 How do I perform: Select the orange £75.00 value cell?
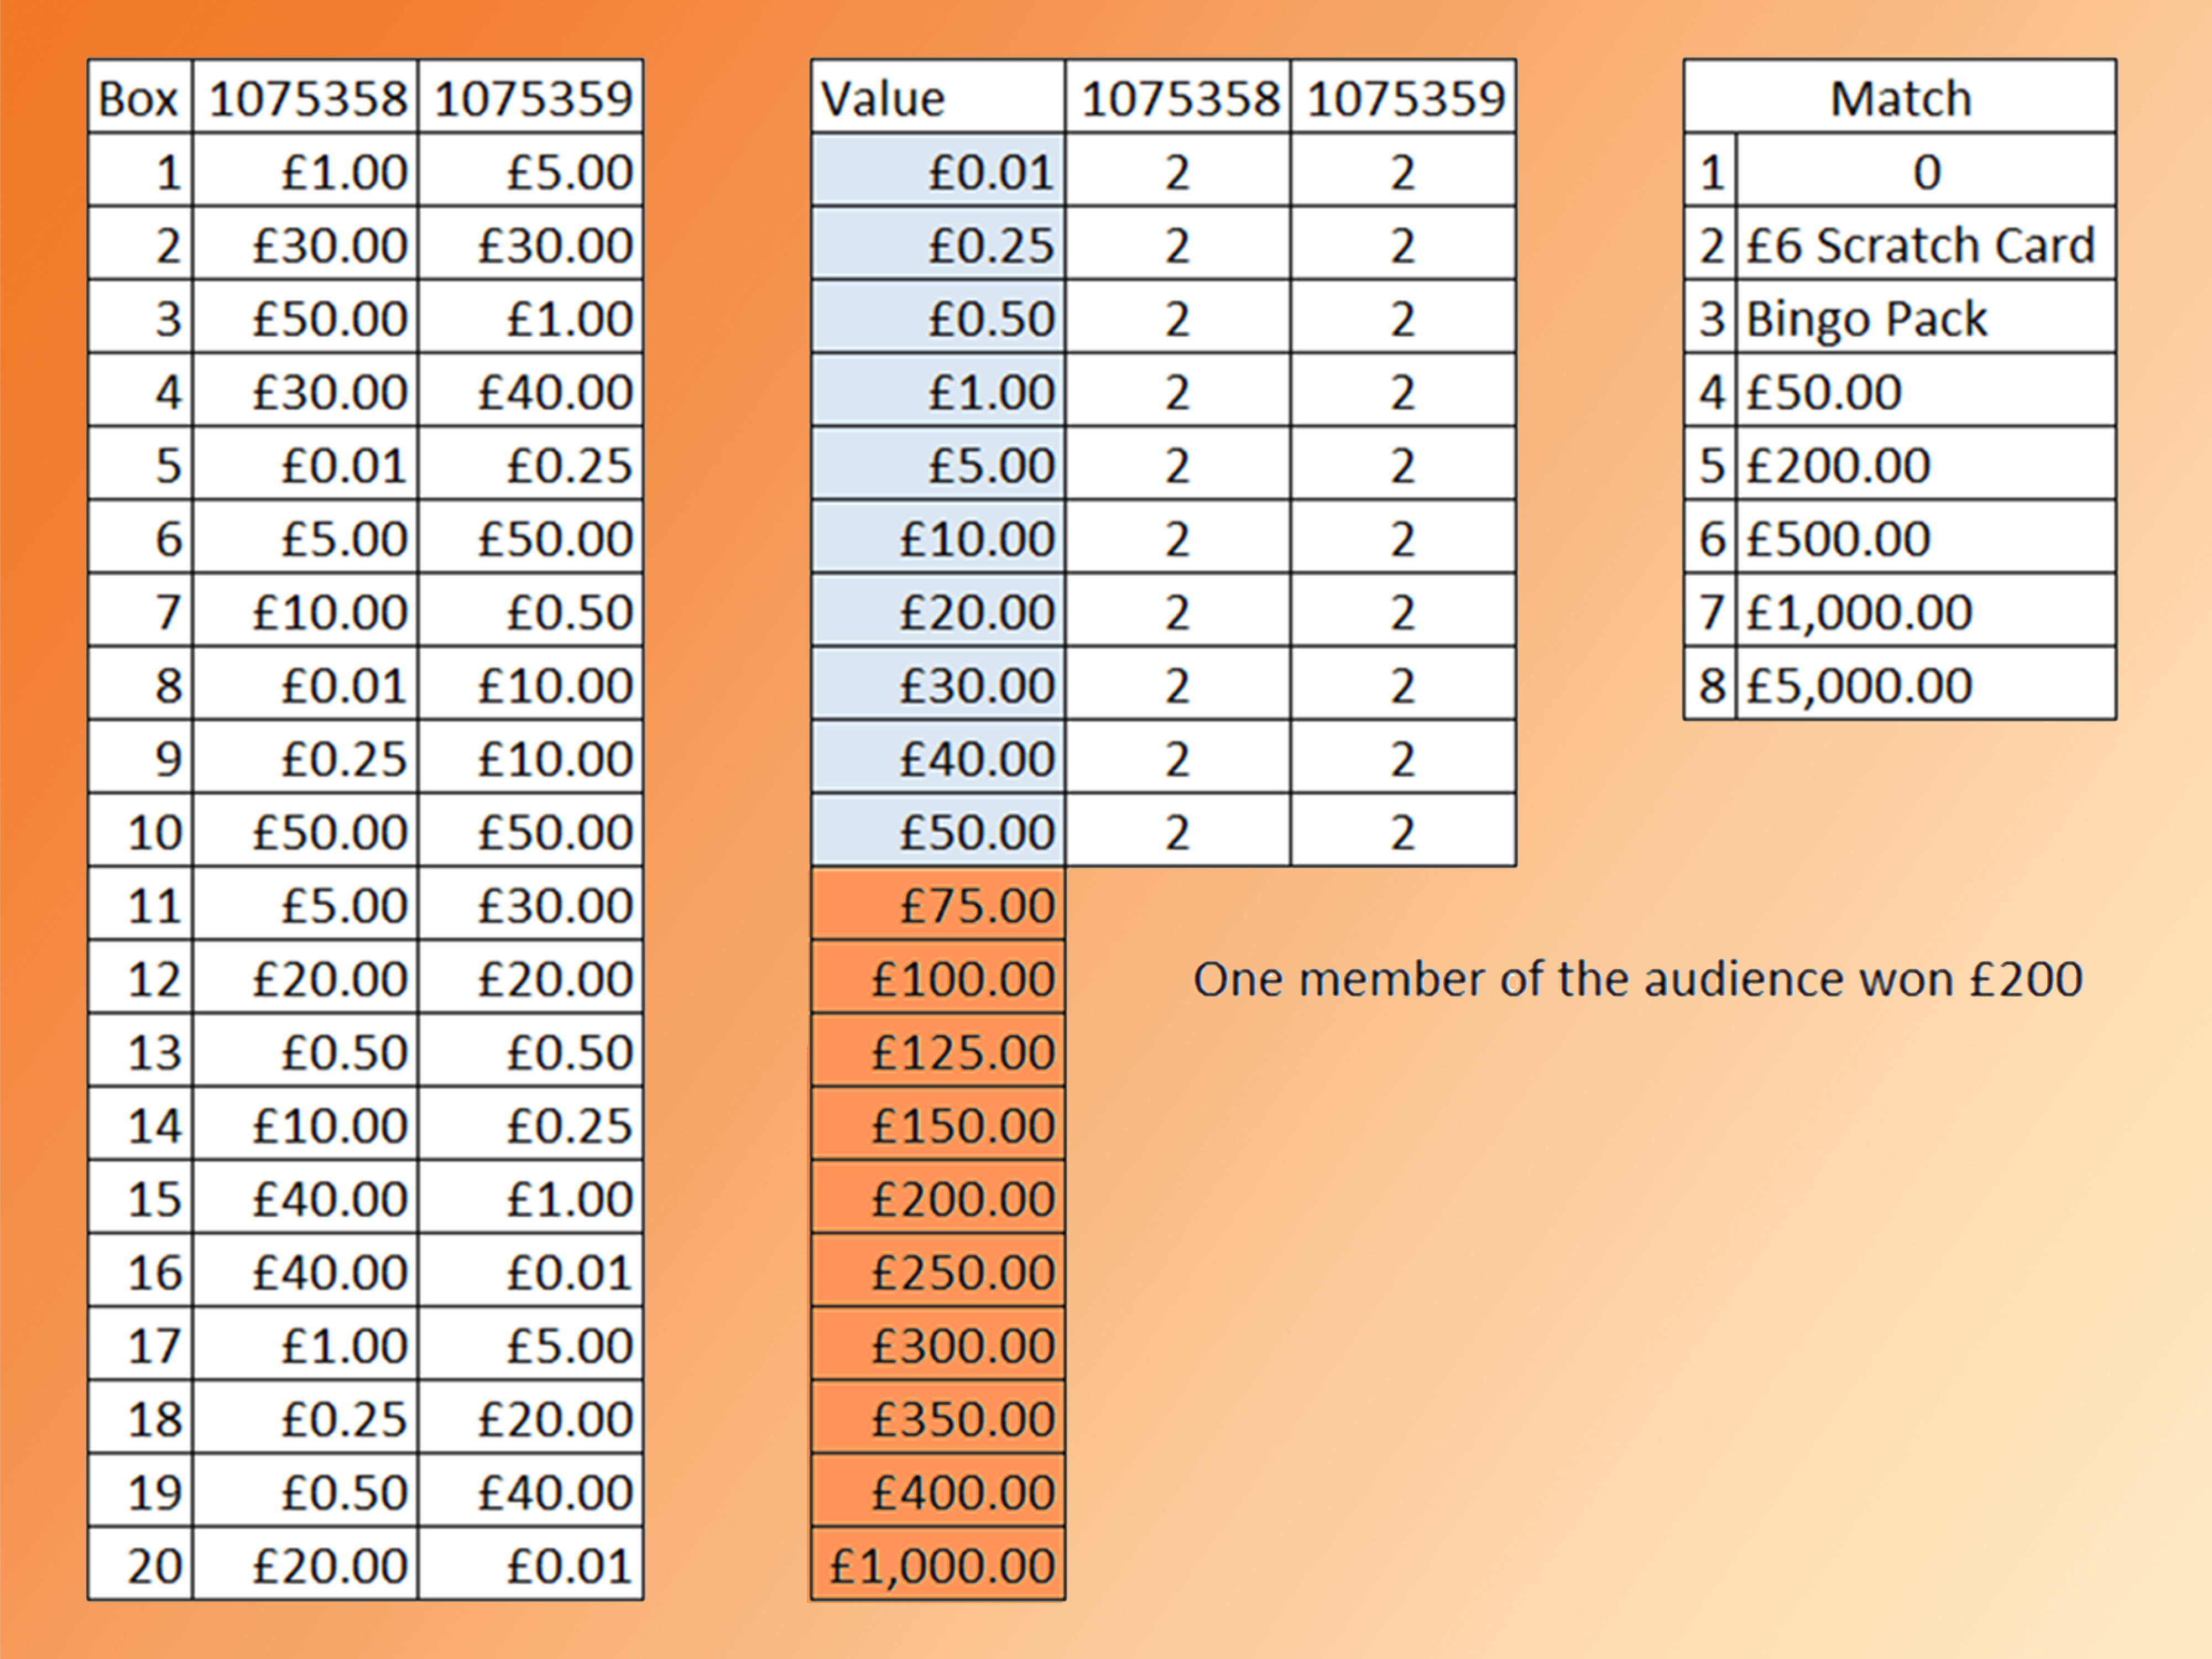coord(937,905)
